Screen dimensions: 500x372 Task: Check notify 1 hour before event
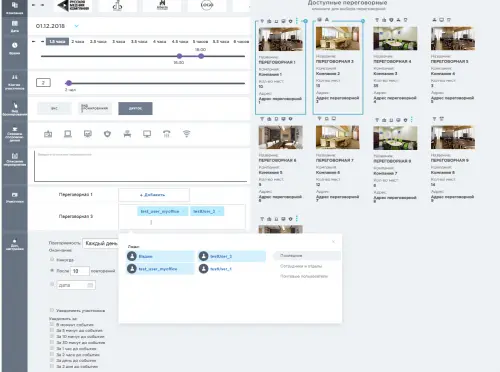[52, 348]
